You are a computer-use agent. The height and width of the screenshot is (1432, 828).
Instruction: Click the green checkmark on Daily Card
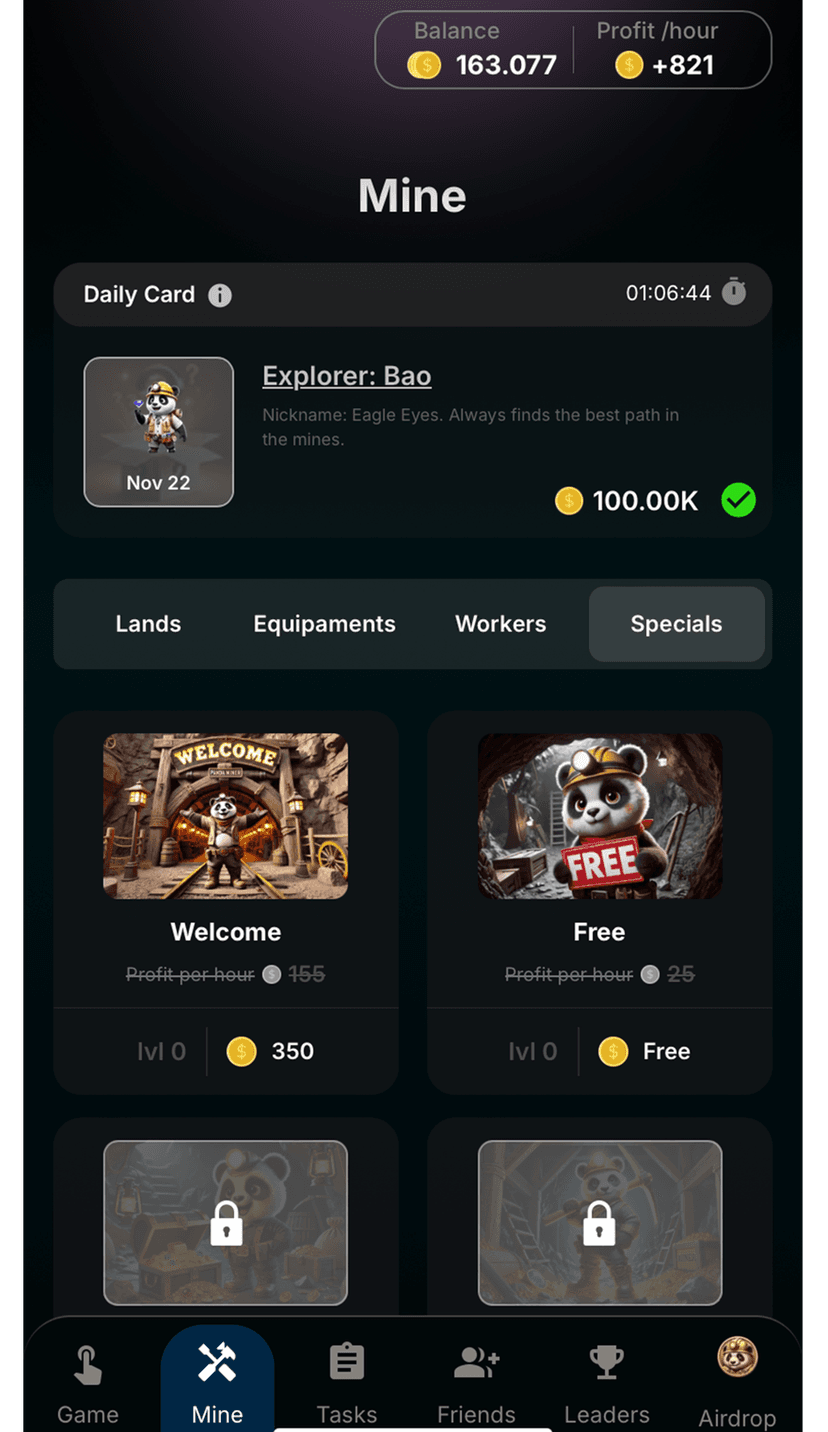pos(738,500)
